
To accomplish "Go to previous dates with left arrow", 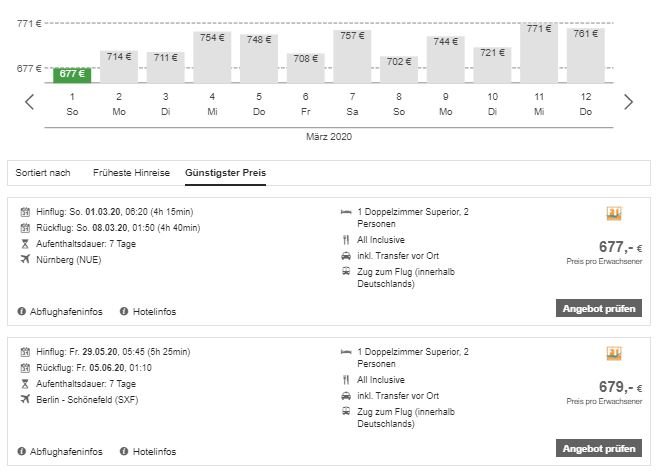I will [x=30, y=102].
